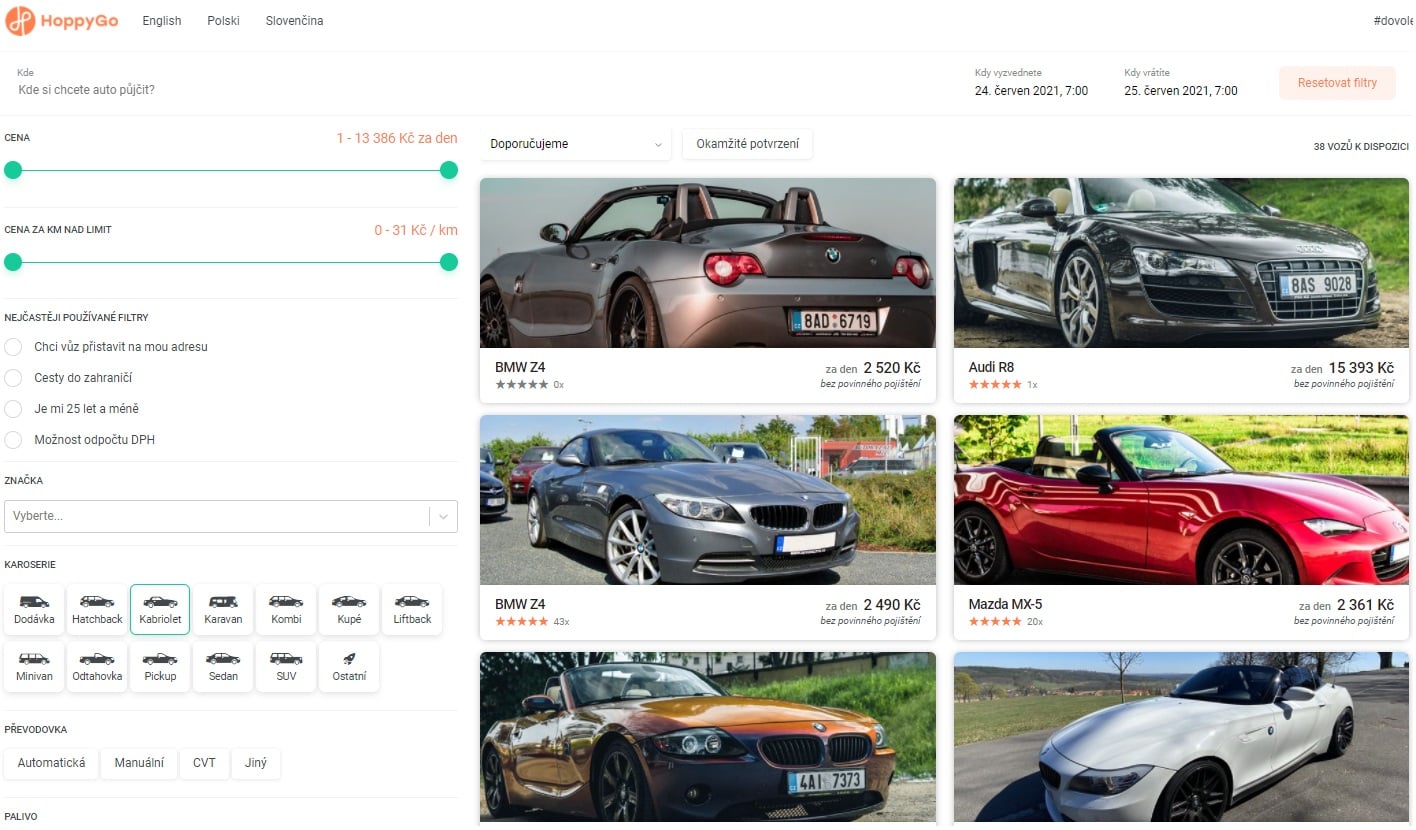Open the Audi R8 car photo
1416x830 pixels.
point(1181,263)
